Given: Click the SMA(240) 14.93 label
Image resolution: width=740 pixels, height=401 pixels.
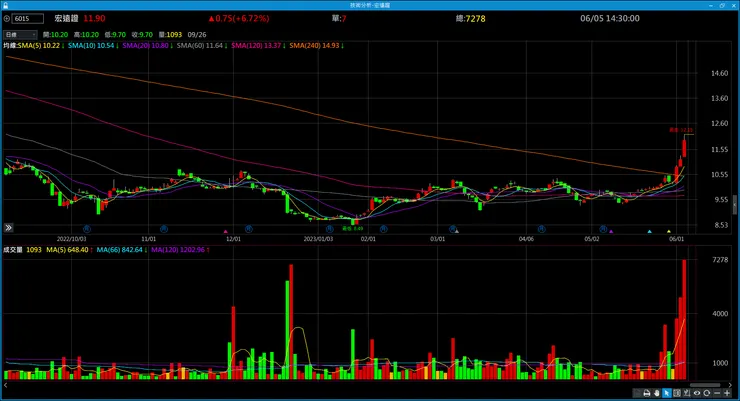Looking at the screenshot, I should 314,46.
